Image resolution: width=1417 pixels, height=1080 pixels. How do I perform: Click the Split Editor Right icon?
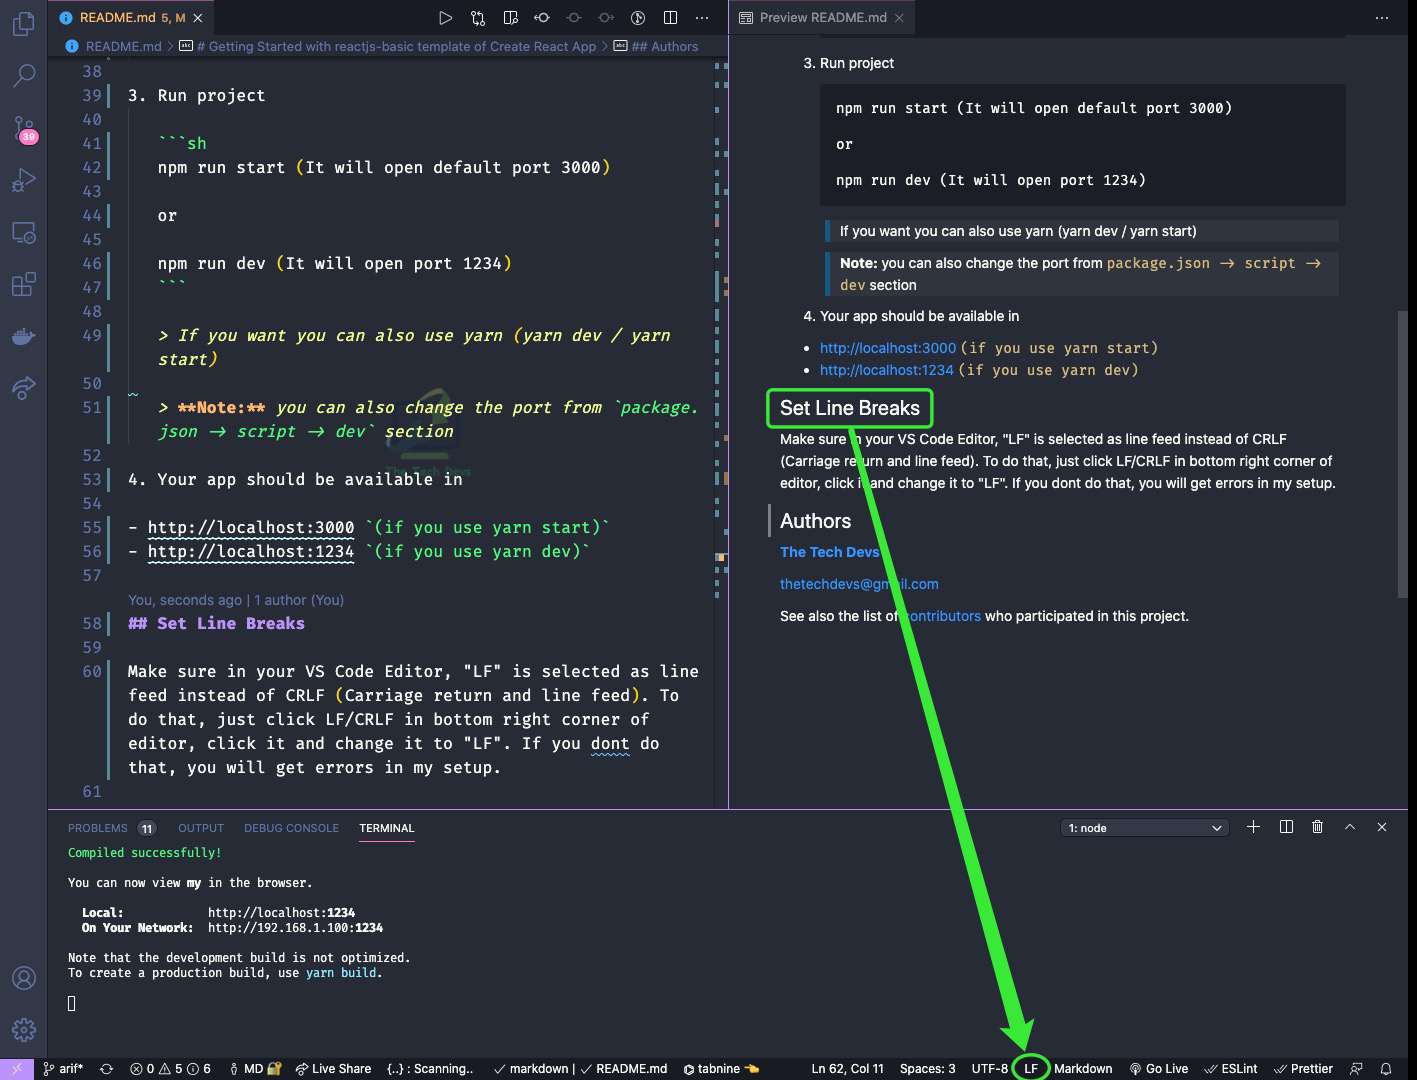[x=670, y=18]
